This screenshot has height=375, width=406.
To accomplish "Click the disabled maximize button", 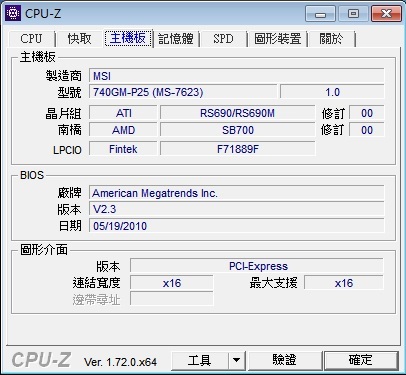I will click(353, 14).
